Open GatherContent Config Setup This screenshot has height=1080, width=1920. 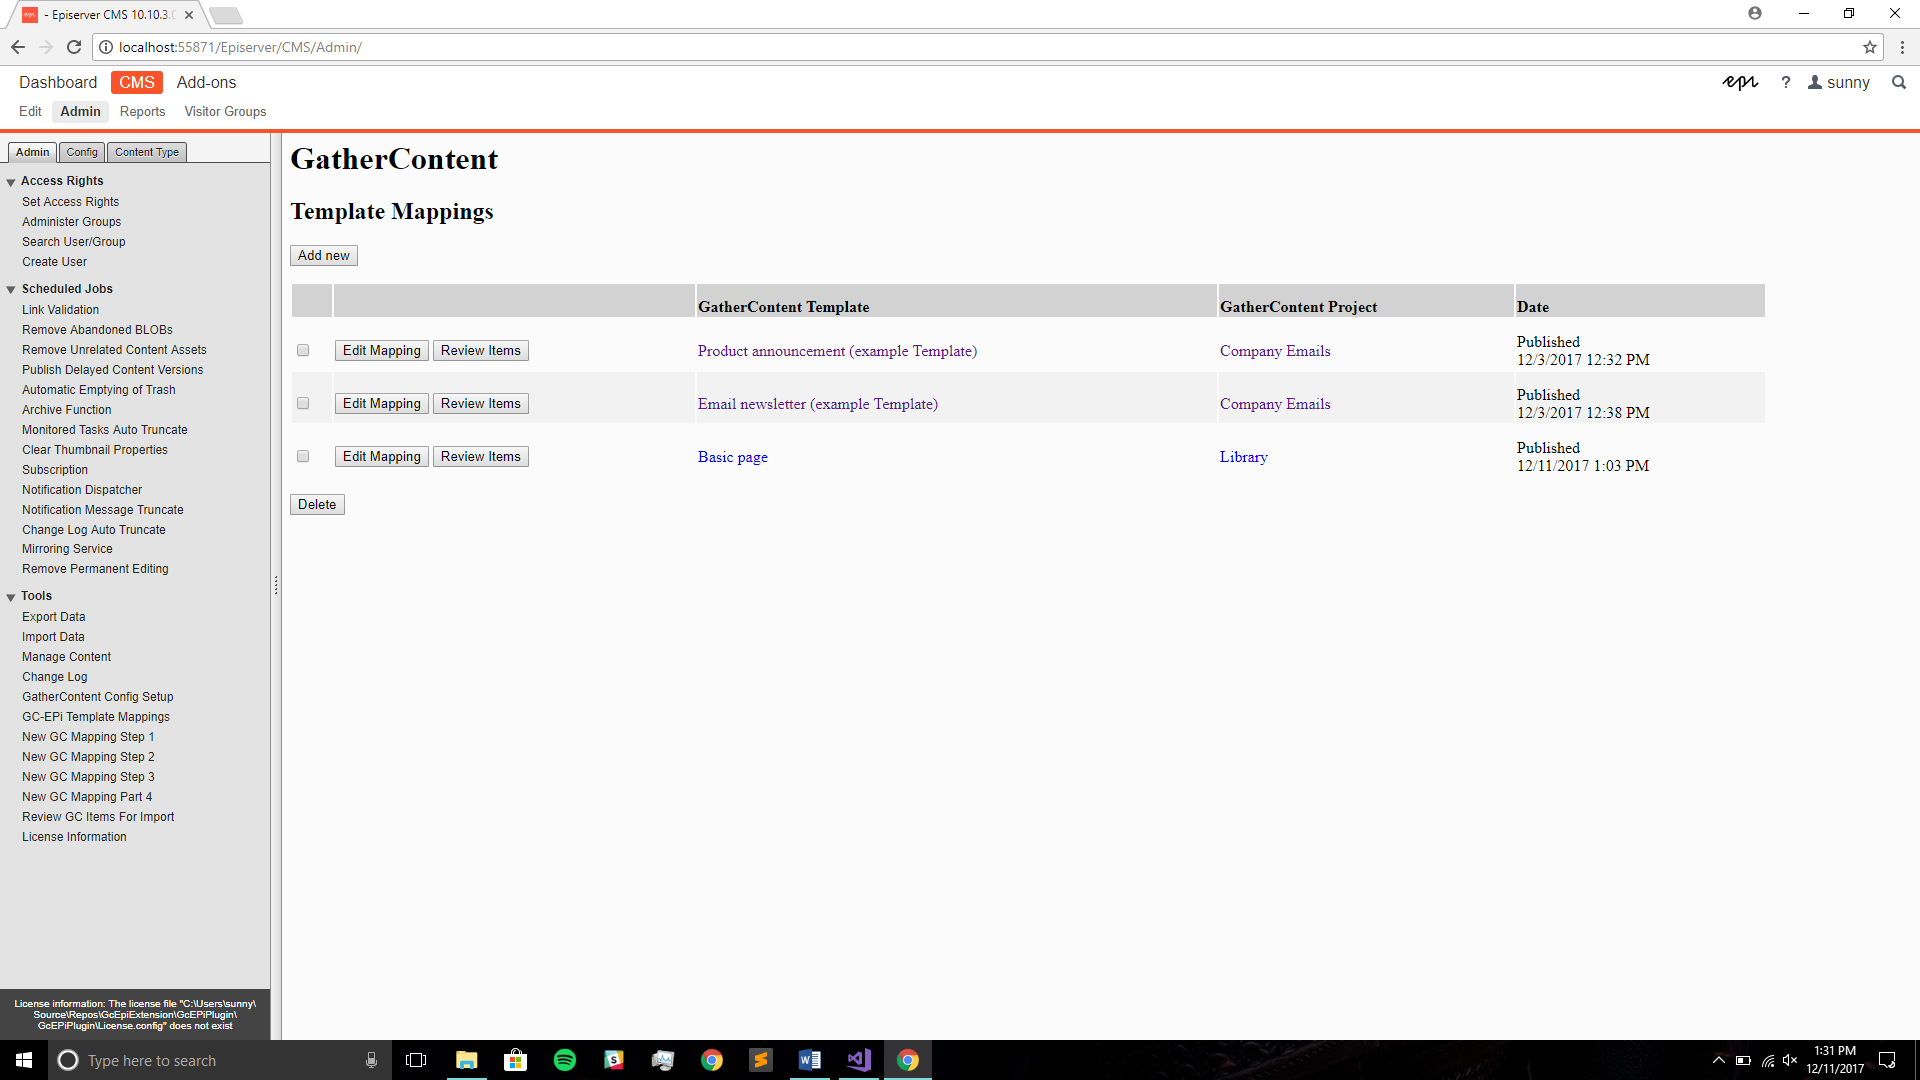click(x=98, y=697)
